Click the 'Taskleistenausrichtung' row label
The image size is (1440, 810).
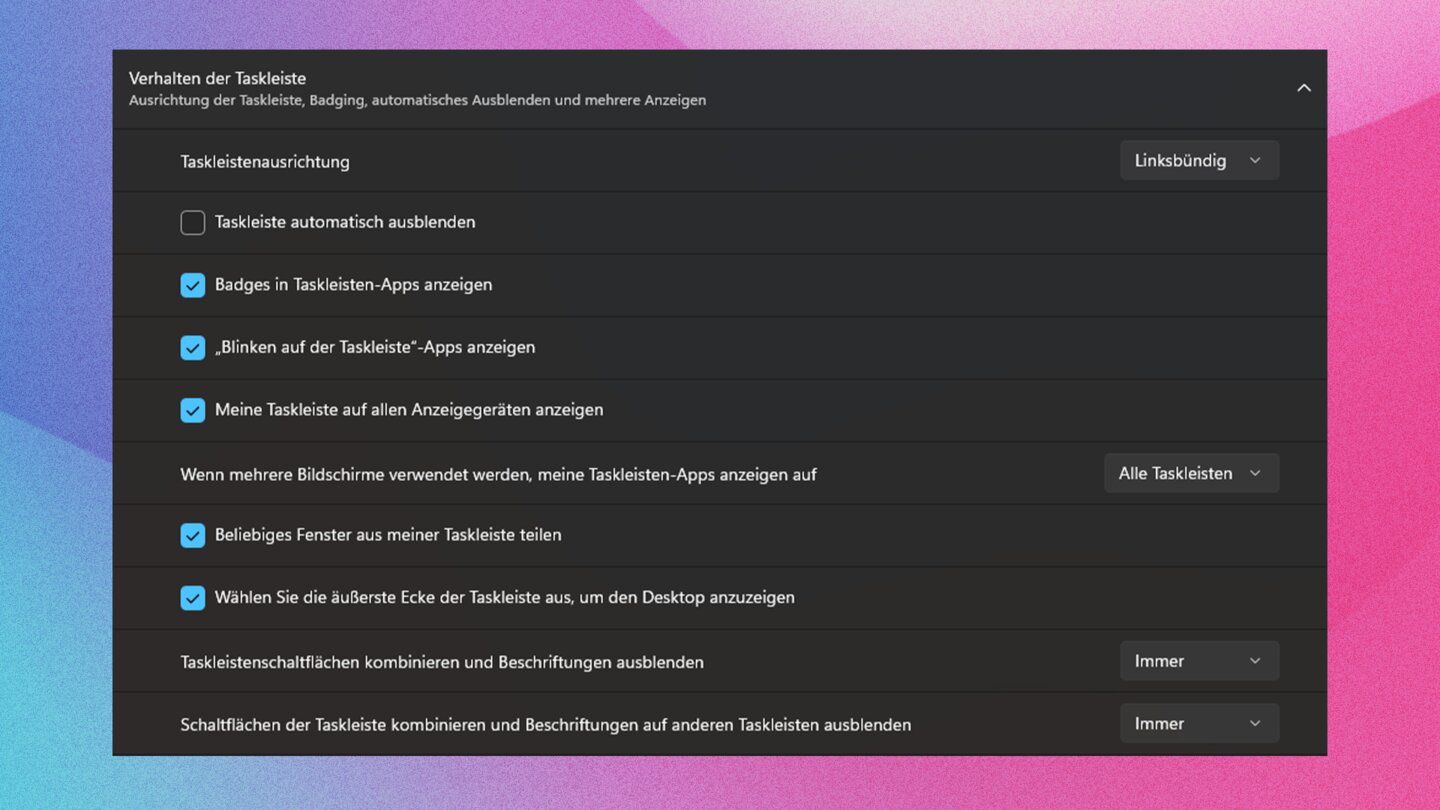click(265, 162)
